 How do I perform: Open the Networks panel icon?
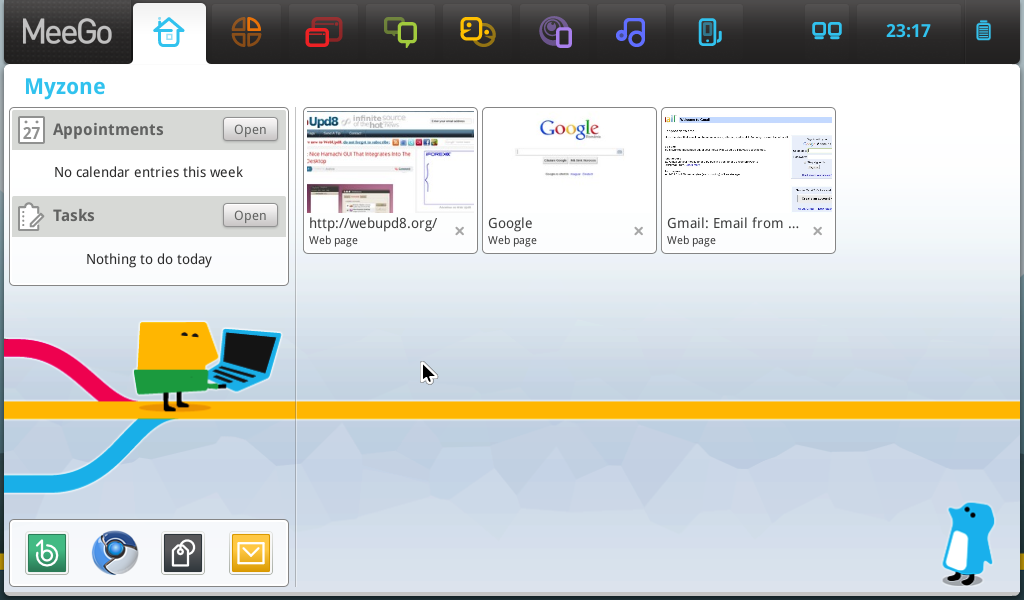click(827, 31)
